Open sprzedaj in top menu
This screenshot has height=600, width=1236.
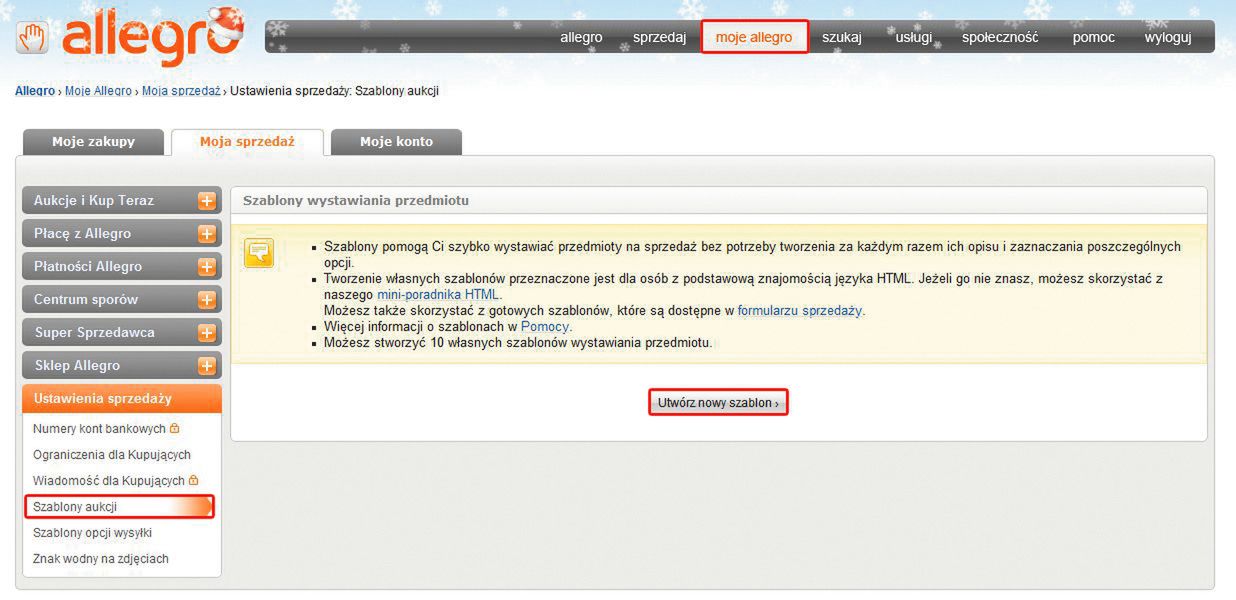[659, 37]
